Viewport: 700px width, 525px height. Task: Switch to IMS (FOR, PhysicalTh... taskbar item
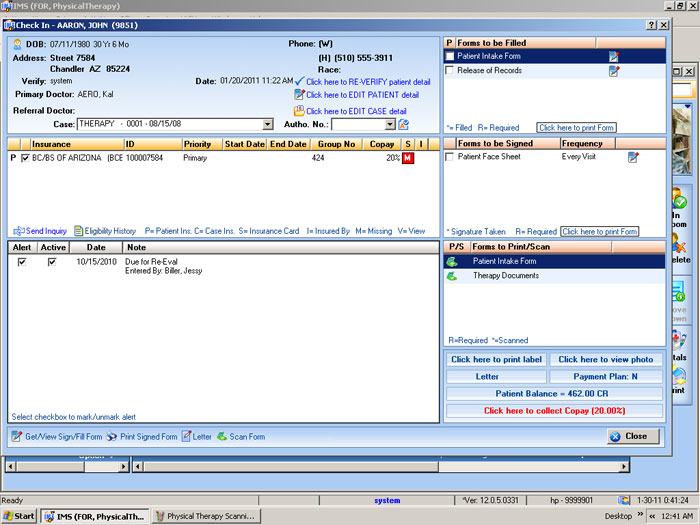(95, 516)
